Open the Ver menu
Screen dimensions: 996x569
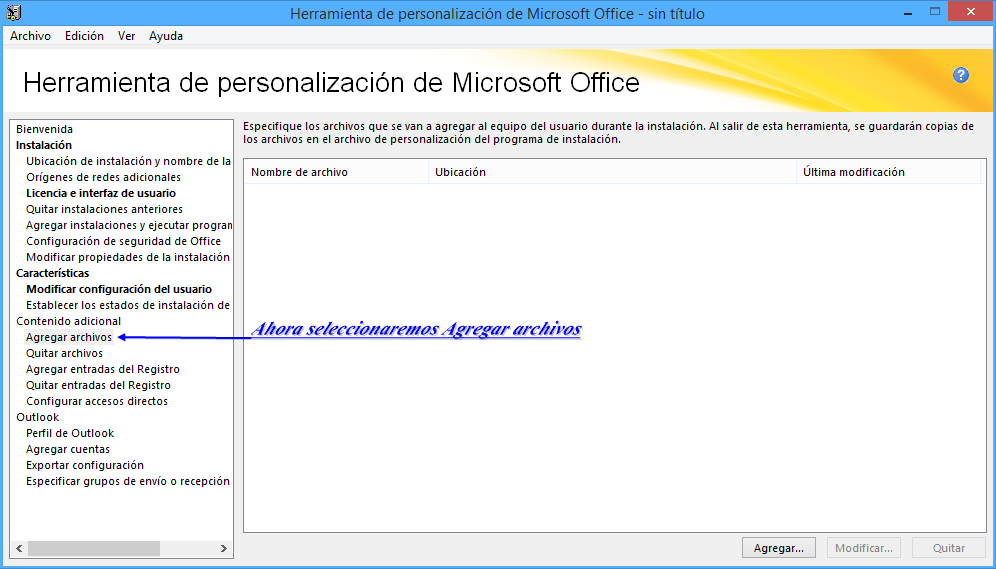[x=126, y=36]
